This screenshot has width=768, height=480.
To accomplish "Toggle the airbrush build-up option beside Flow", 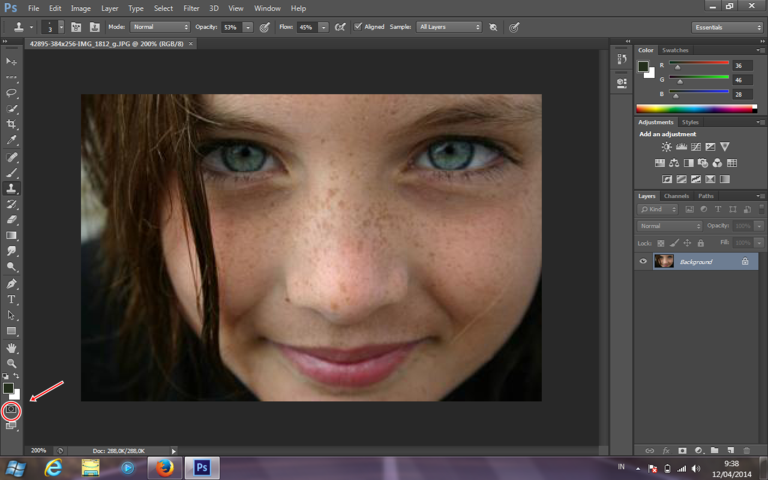I will click(x=341, y=27).
